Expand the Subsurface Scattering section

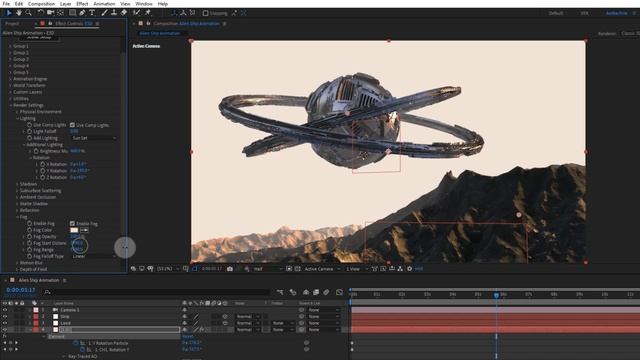click(x=17, y=191)
